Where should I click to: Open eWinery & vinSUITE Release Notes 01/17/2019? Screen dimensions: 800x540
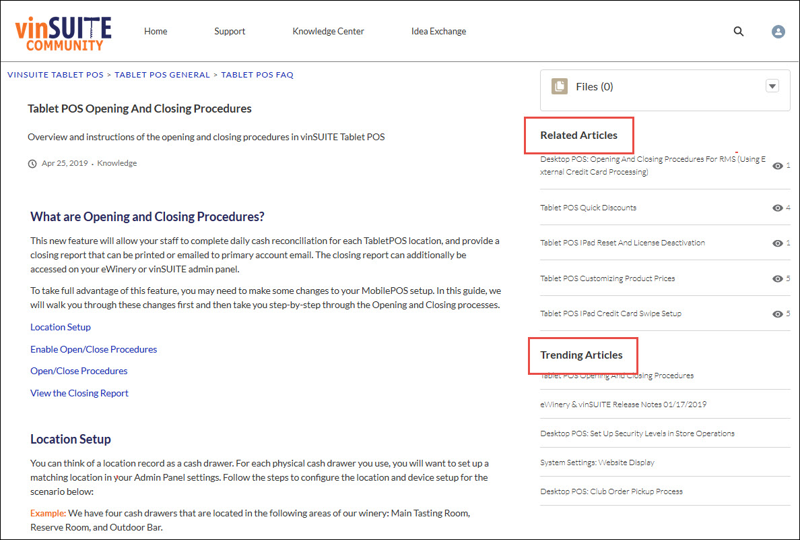(x=623, y=404)
